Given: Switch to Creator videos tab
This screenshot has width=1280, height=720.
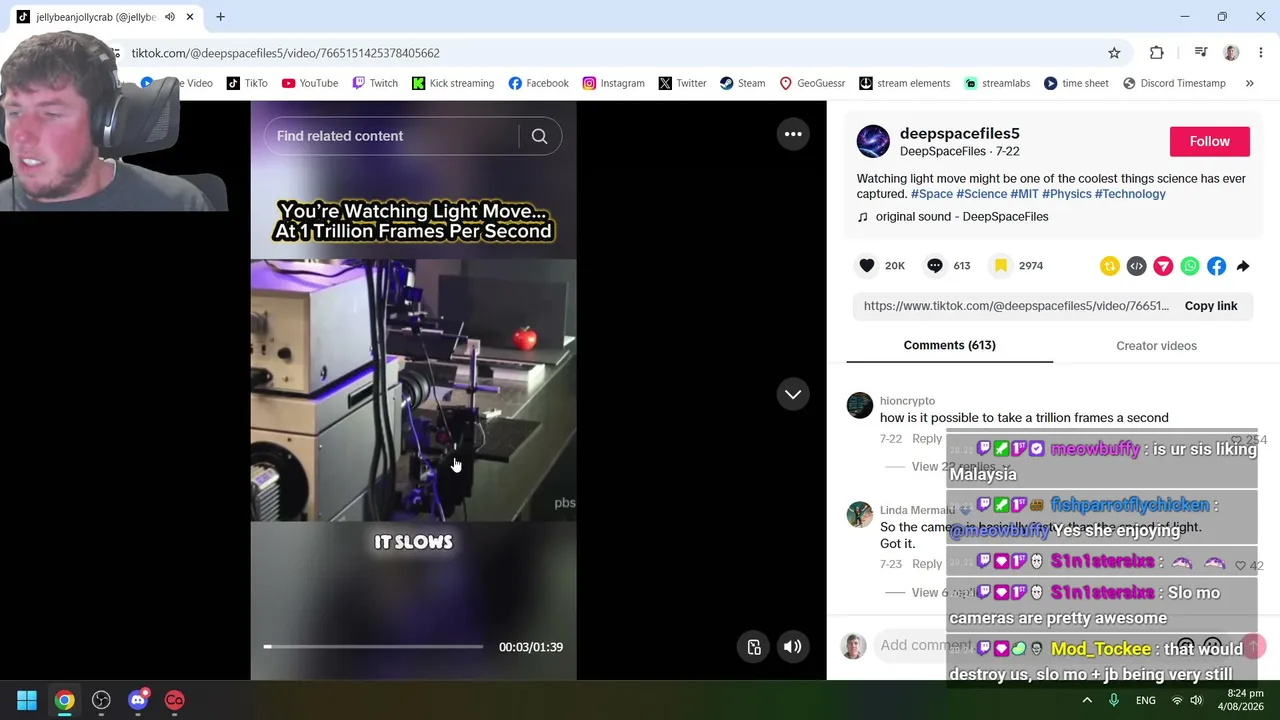Looking at the screenshot, I should point(1156,346).
